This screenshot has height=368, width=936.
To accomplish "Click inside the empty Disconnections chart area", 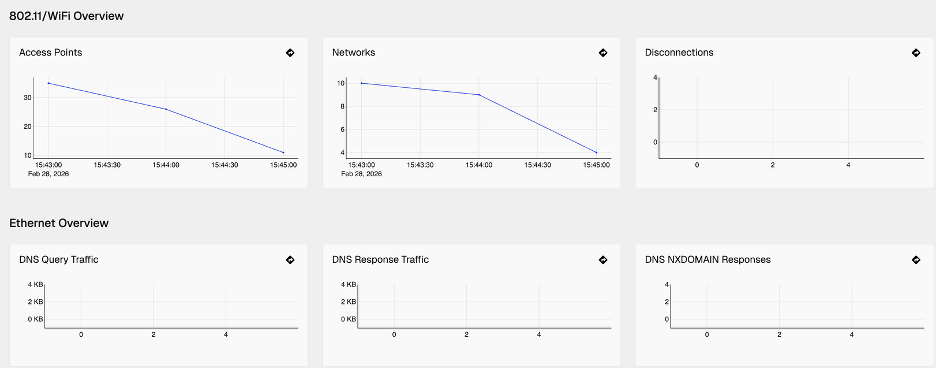I will (x=791, y=117).
